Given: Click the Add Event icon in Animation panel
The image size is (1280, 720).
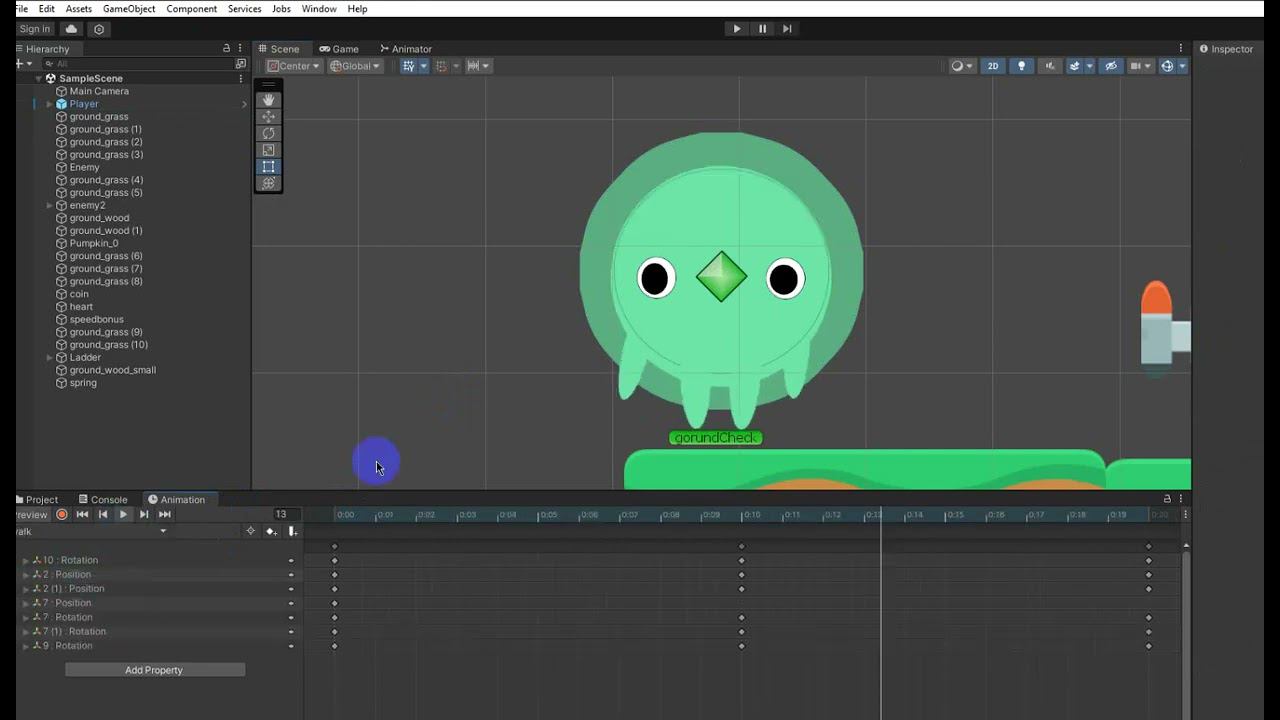Looking at the screenshot, I should [292, 531].
